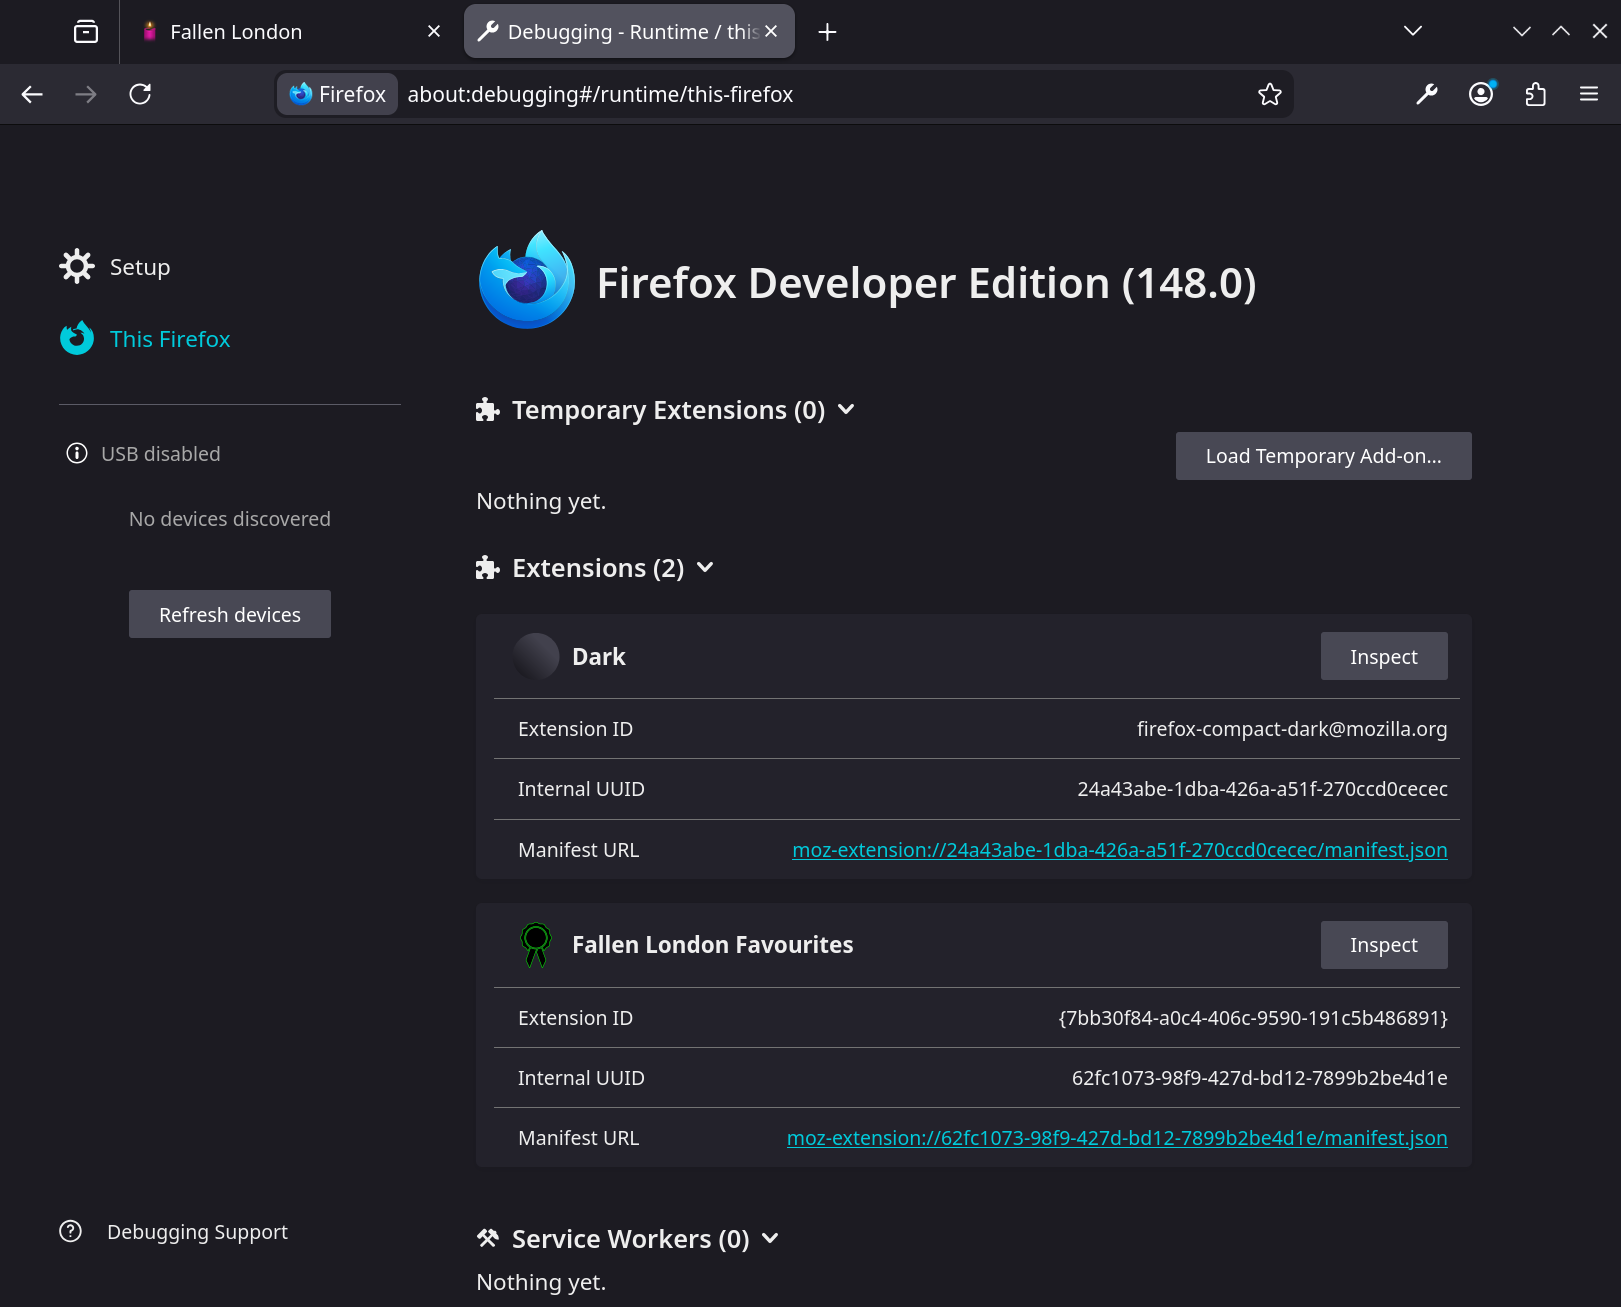This screenshot has height=1307, width=1621.
Task: Click the USB disabled info icon
Action: pos(76,453)
